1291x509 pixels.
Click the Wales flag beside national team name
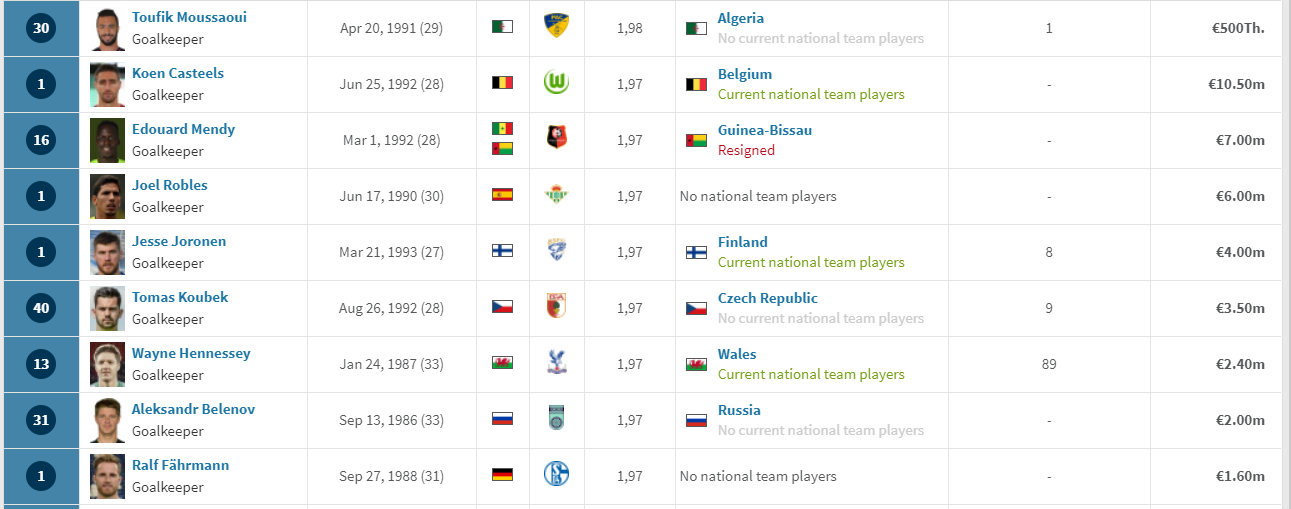pyautogui.click(x=695, y=364)
